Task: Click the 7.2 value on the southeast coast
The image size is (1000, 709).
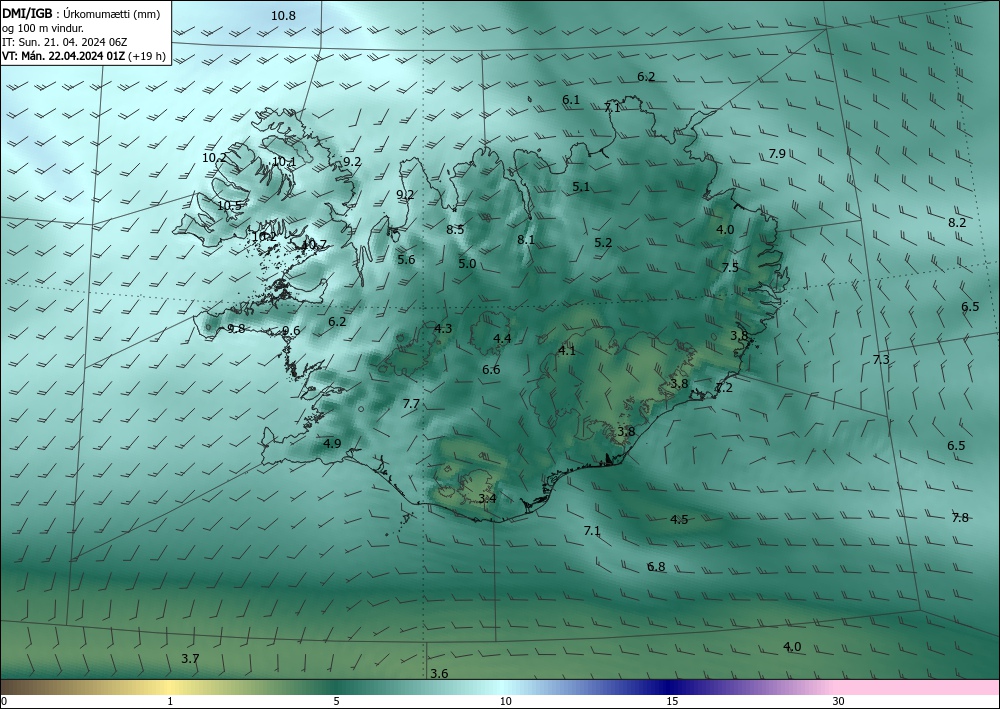Action: tap(724, 387)
